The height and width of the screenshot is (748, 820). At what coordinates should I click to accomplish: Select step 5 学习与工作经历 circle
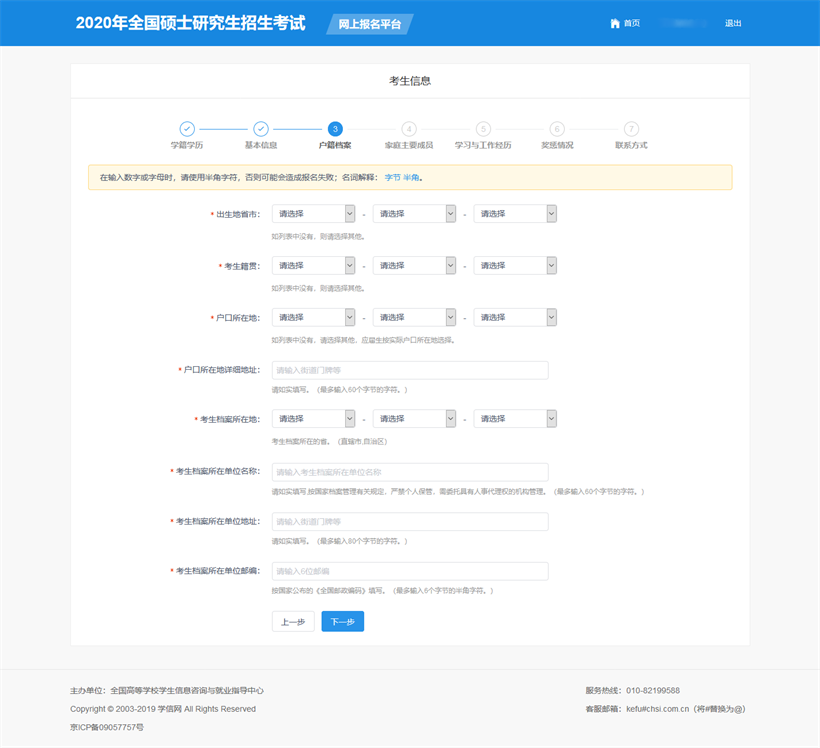point(483,129)
